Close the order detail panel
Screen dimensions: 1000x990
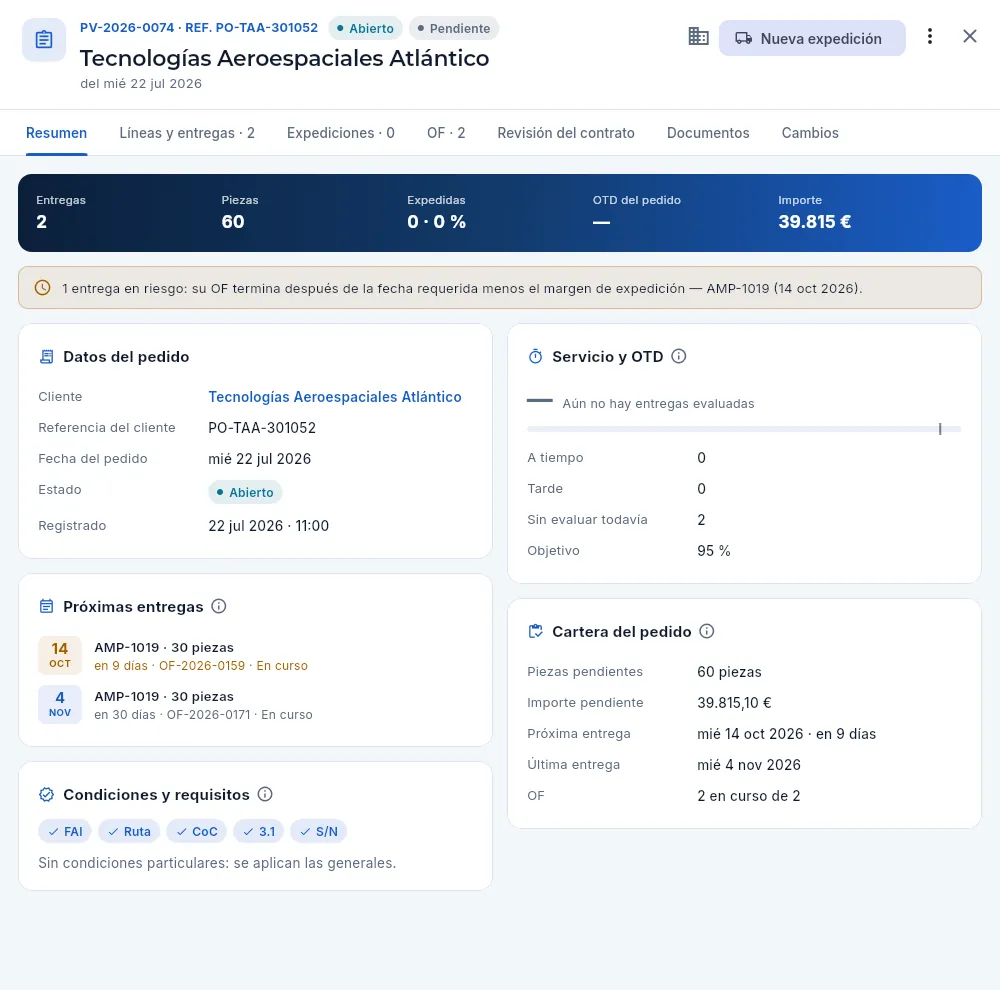pyautogui.click(x=969, y=37)
